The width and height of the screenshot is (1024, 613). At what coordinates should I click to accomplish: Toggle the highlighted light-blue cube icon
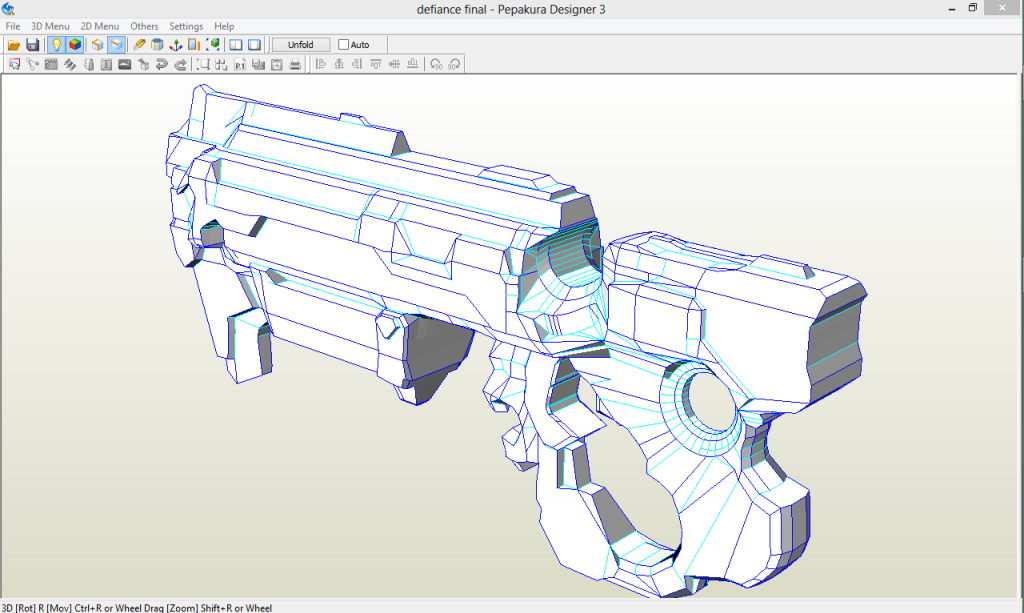tap(116, 44)
